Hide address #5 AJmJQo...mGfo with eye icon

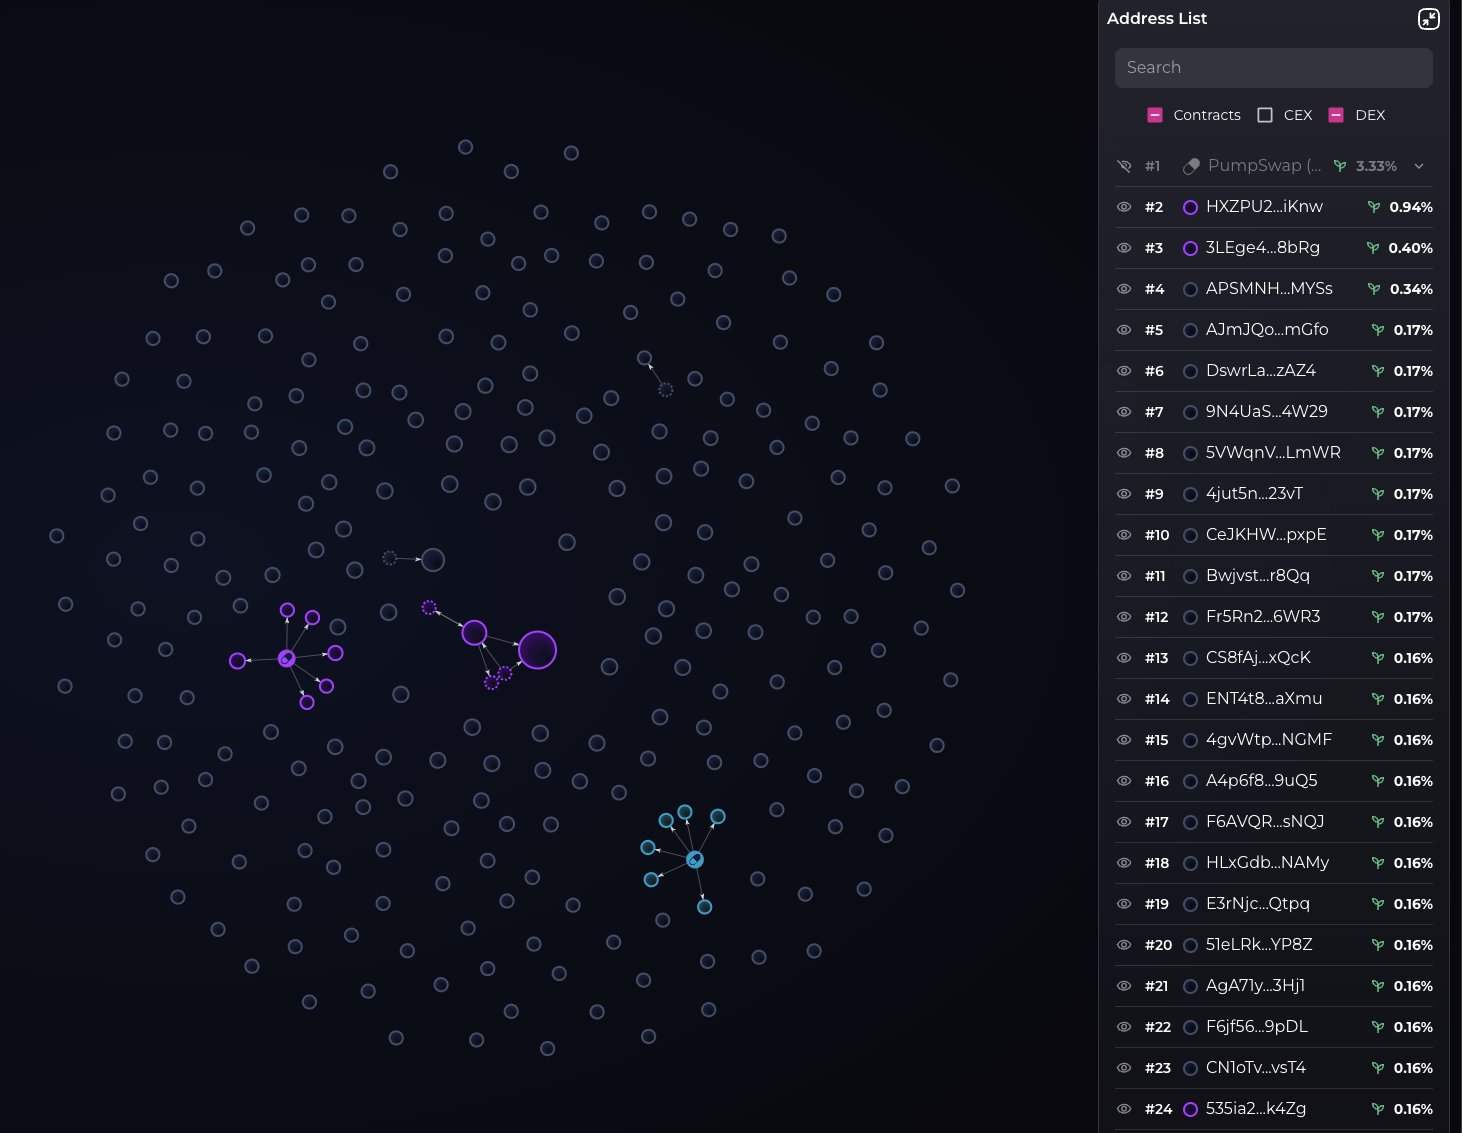1124,330
